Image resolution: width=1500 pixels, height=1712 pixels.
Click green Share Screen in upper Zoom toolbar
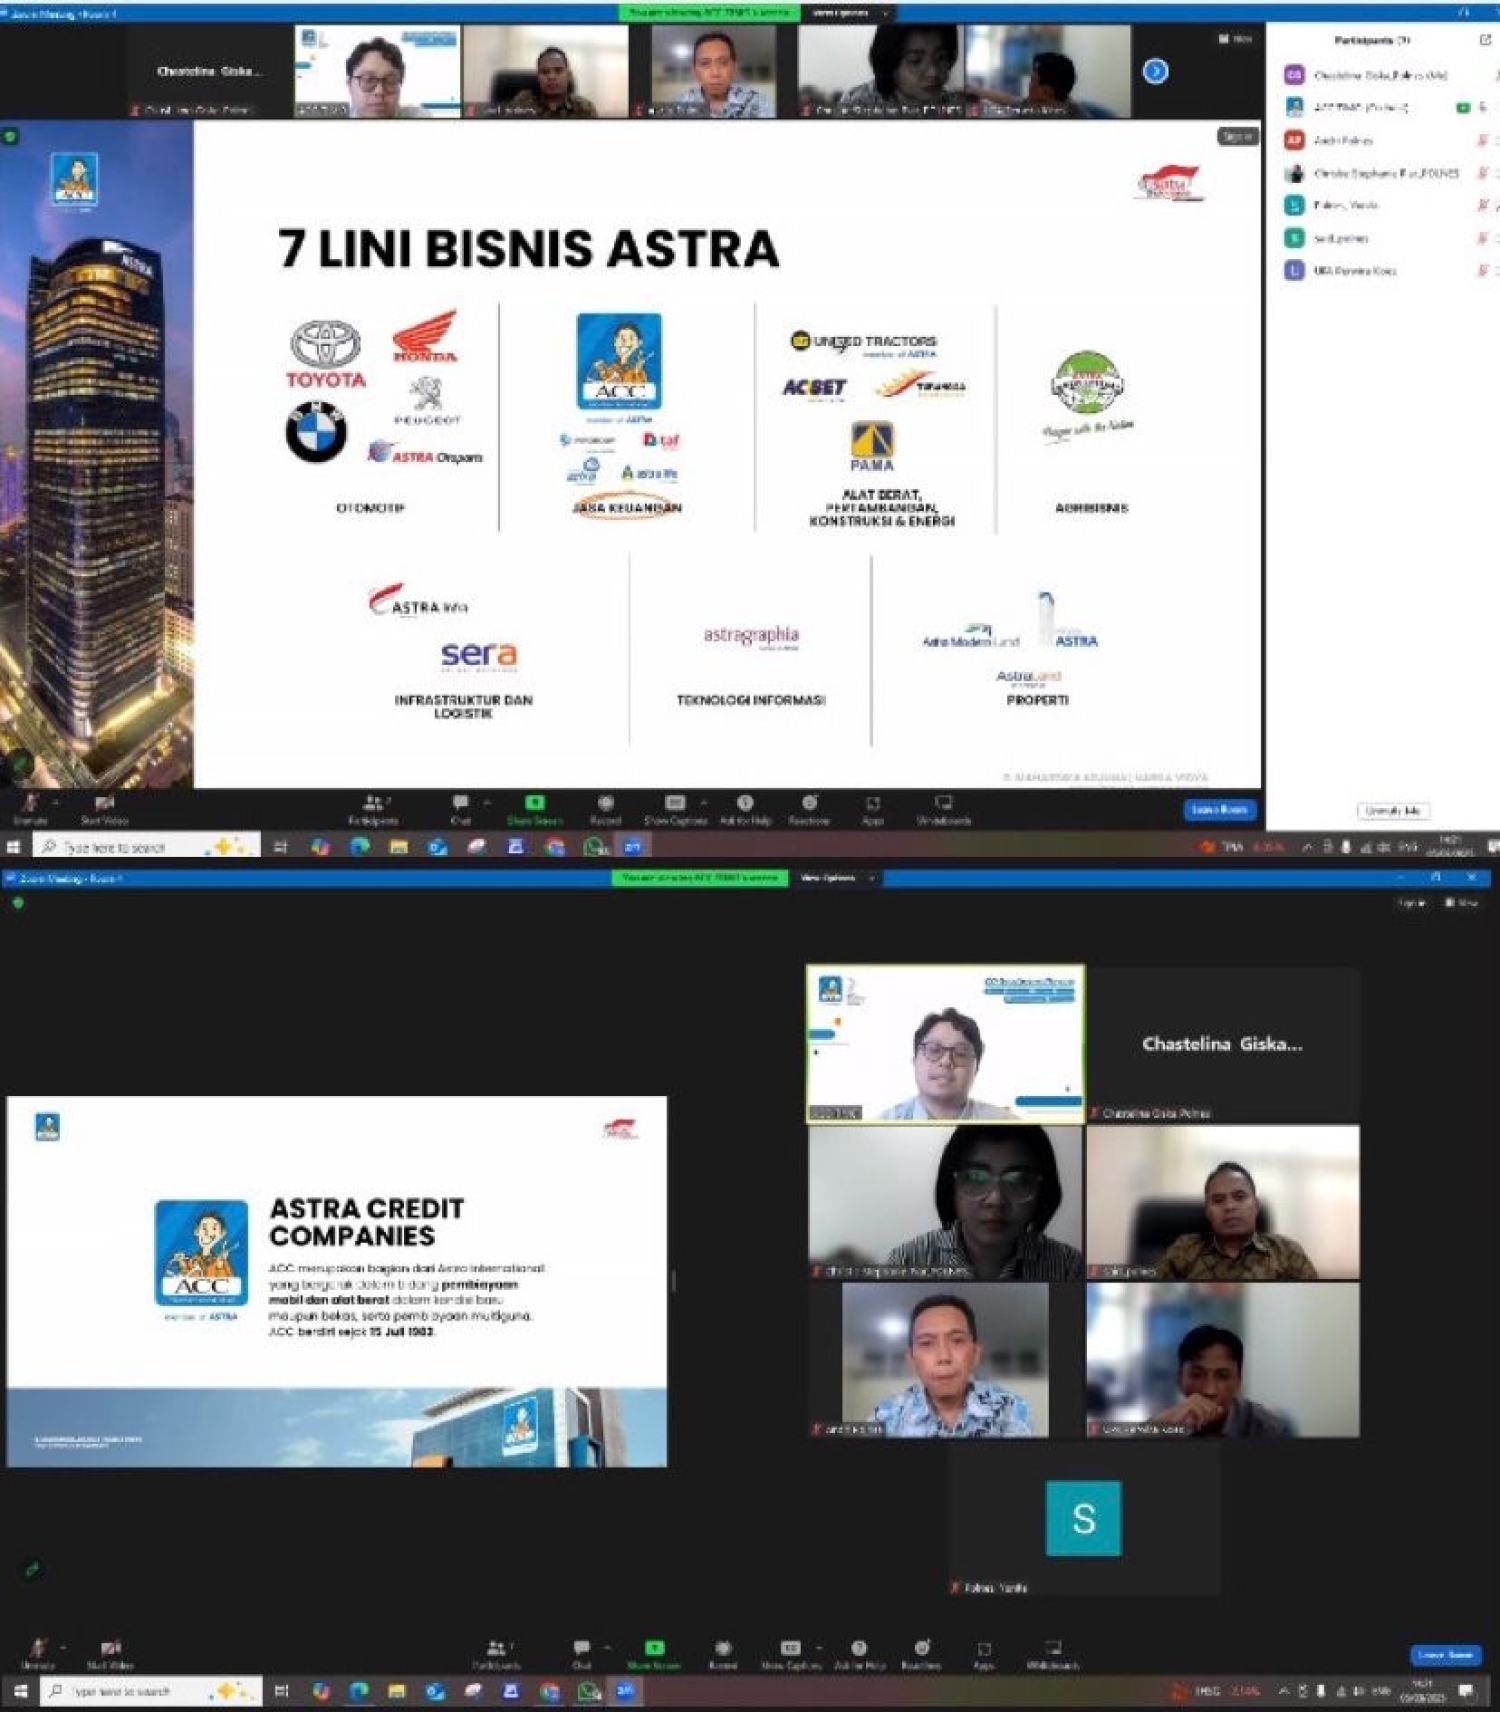click(535, 808)
